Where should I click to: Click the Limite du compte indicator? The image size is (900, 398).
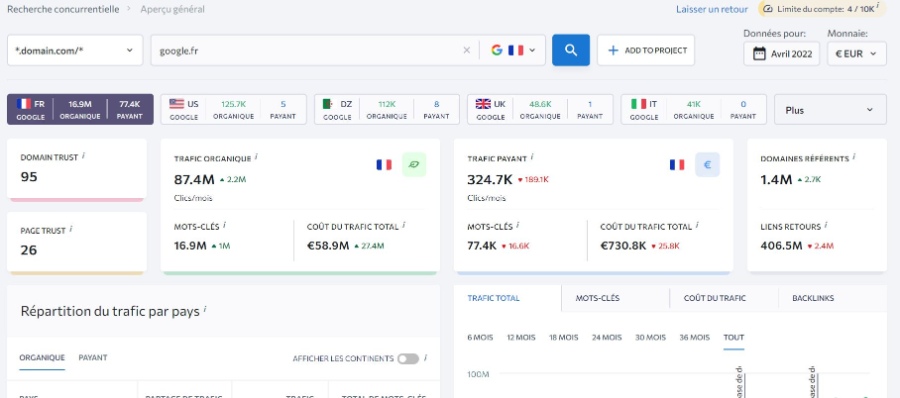coord(822,9)
